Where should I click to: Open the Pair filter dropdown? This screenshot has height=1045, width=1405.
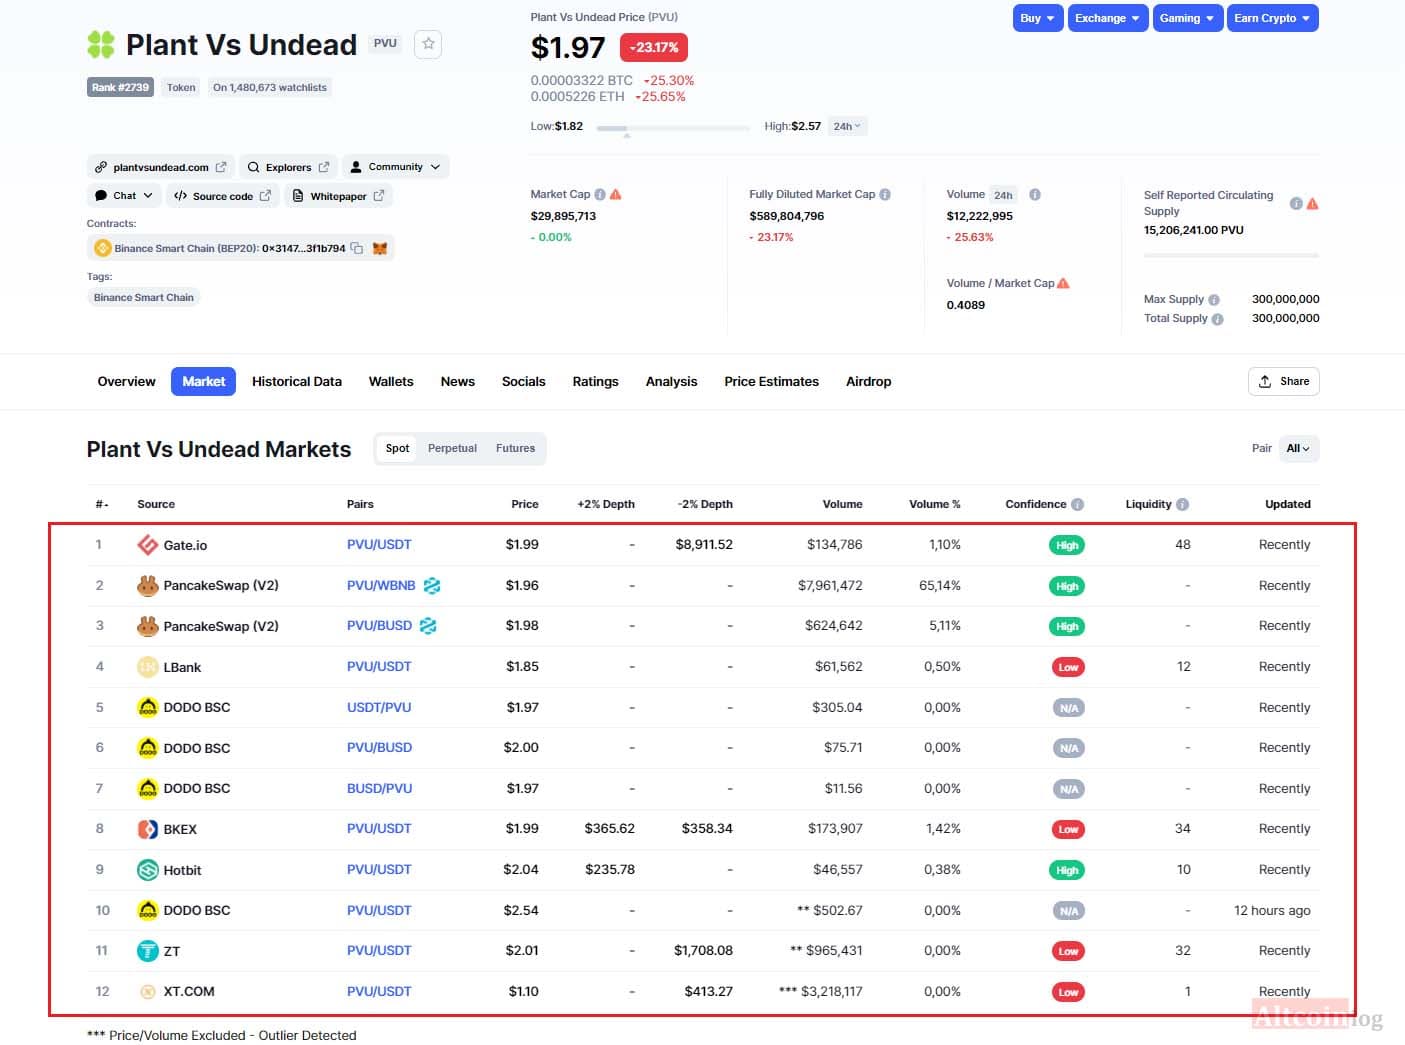point(1298,448)
